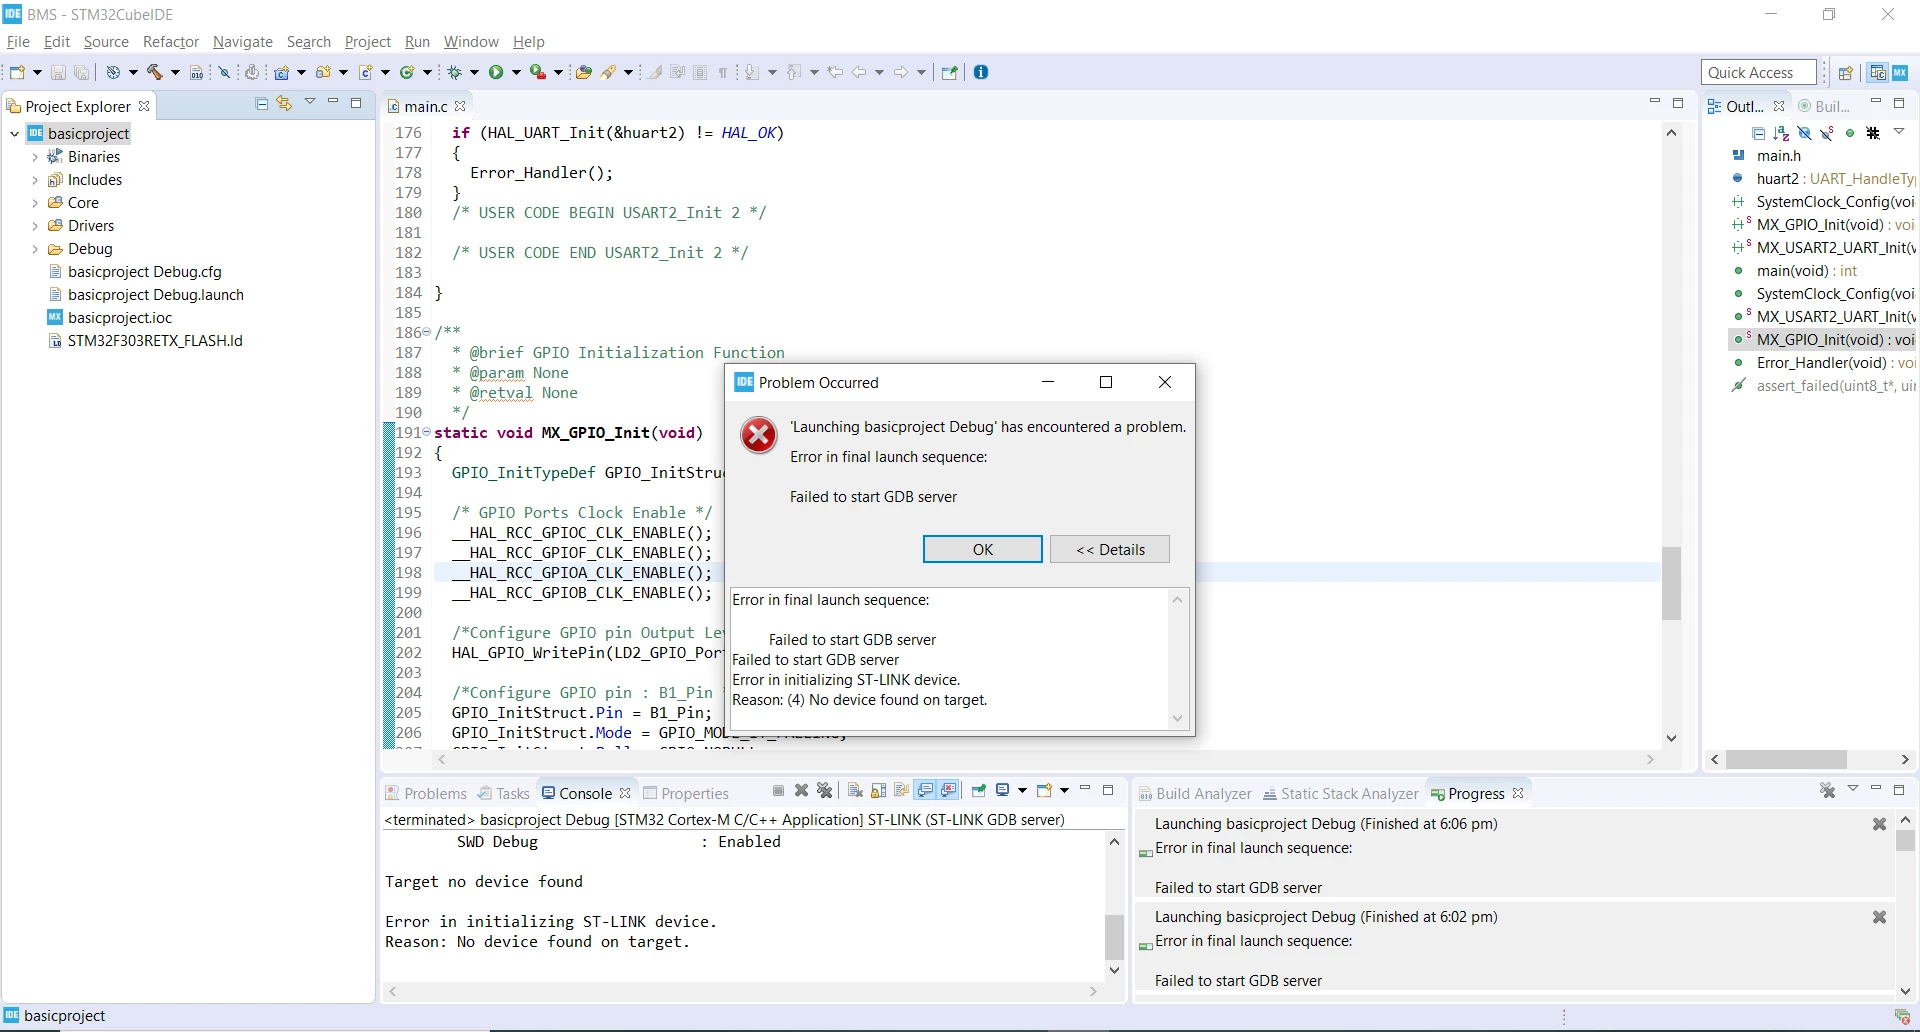
Task: Switch to the Problems tab
Action: click(x=427, y=793)
